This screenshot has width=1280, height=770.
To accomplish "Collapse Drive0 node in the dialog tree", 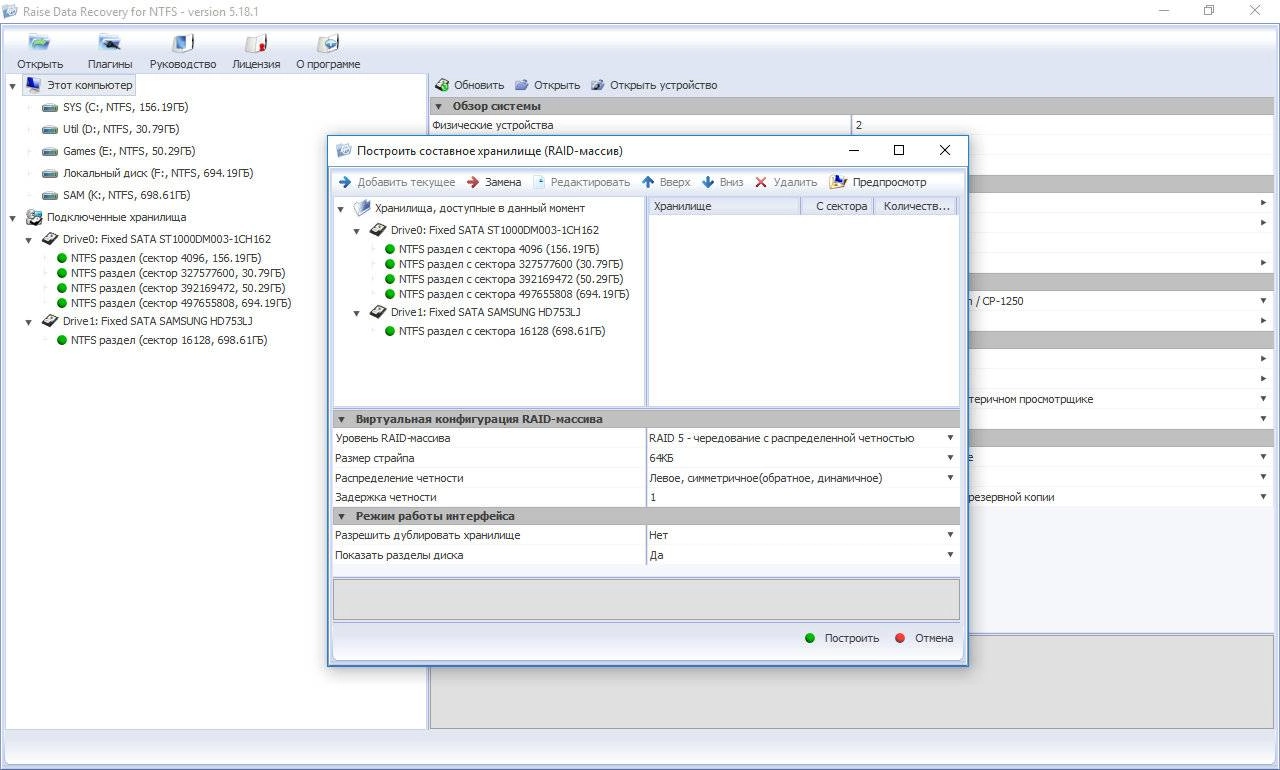I will point(357,231).
